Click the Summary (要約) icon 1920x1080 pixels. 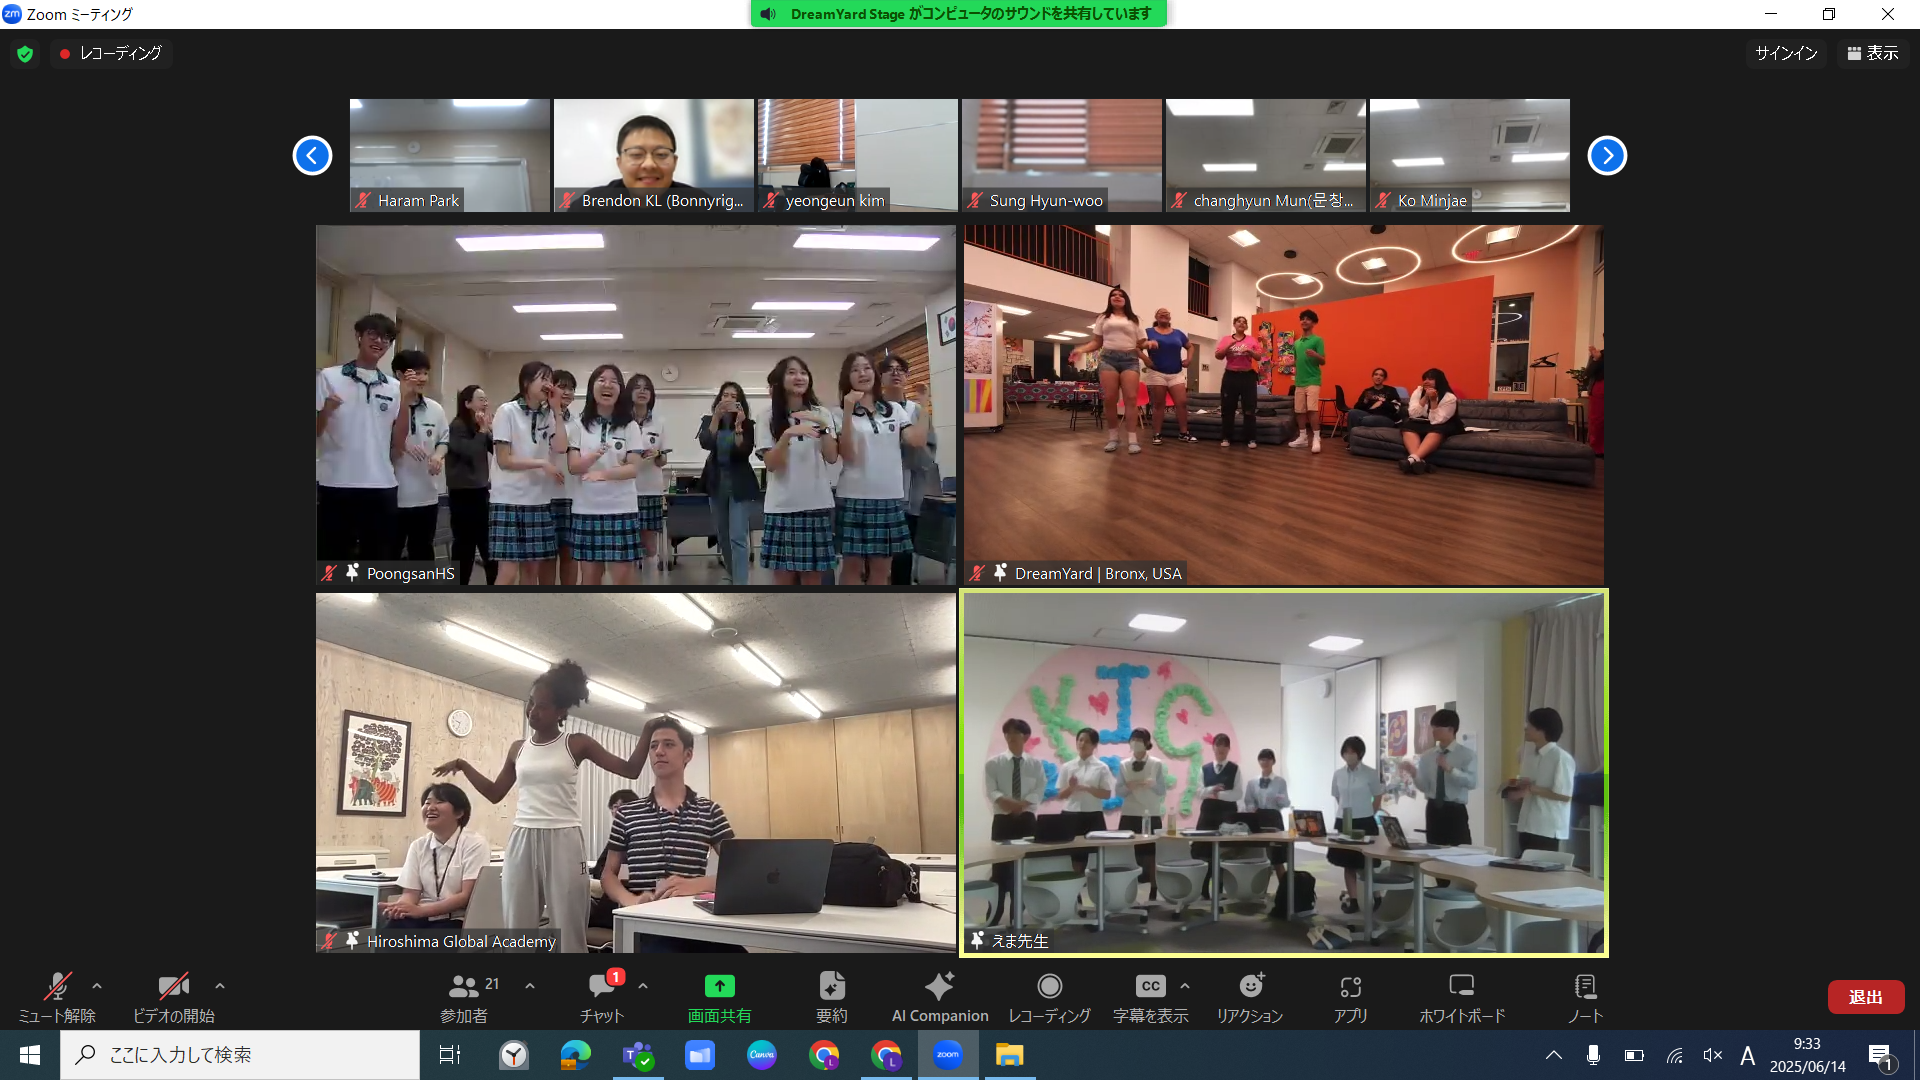(831, 987)
